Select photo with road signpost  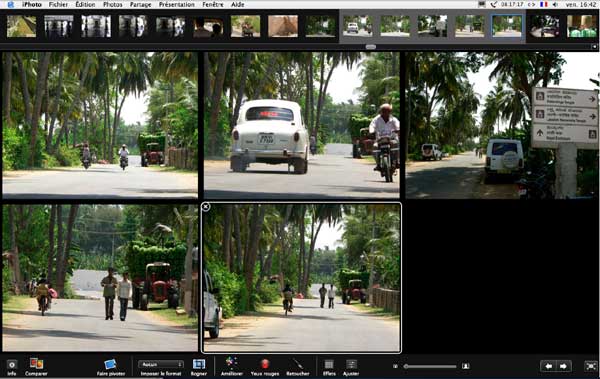[502, 125]
